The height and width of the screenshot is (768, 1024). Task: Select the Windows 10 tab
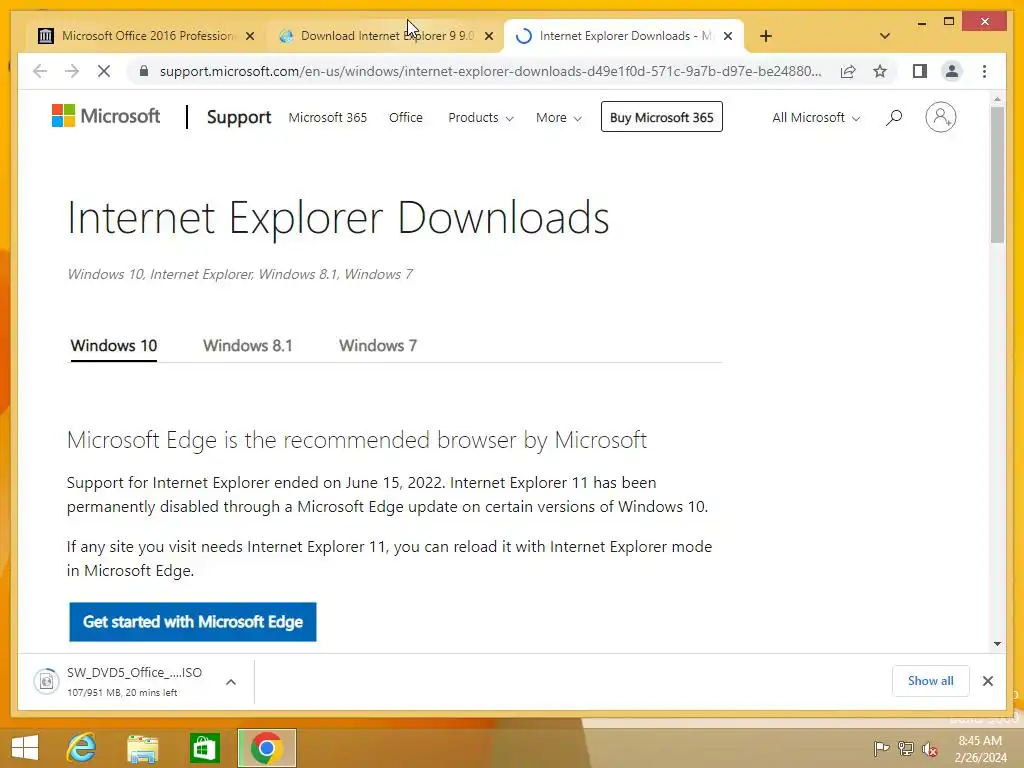pos(114,345)
